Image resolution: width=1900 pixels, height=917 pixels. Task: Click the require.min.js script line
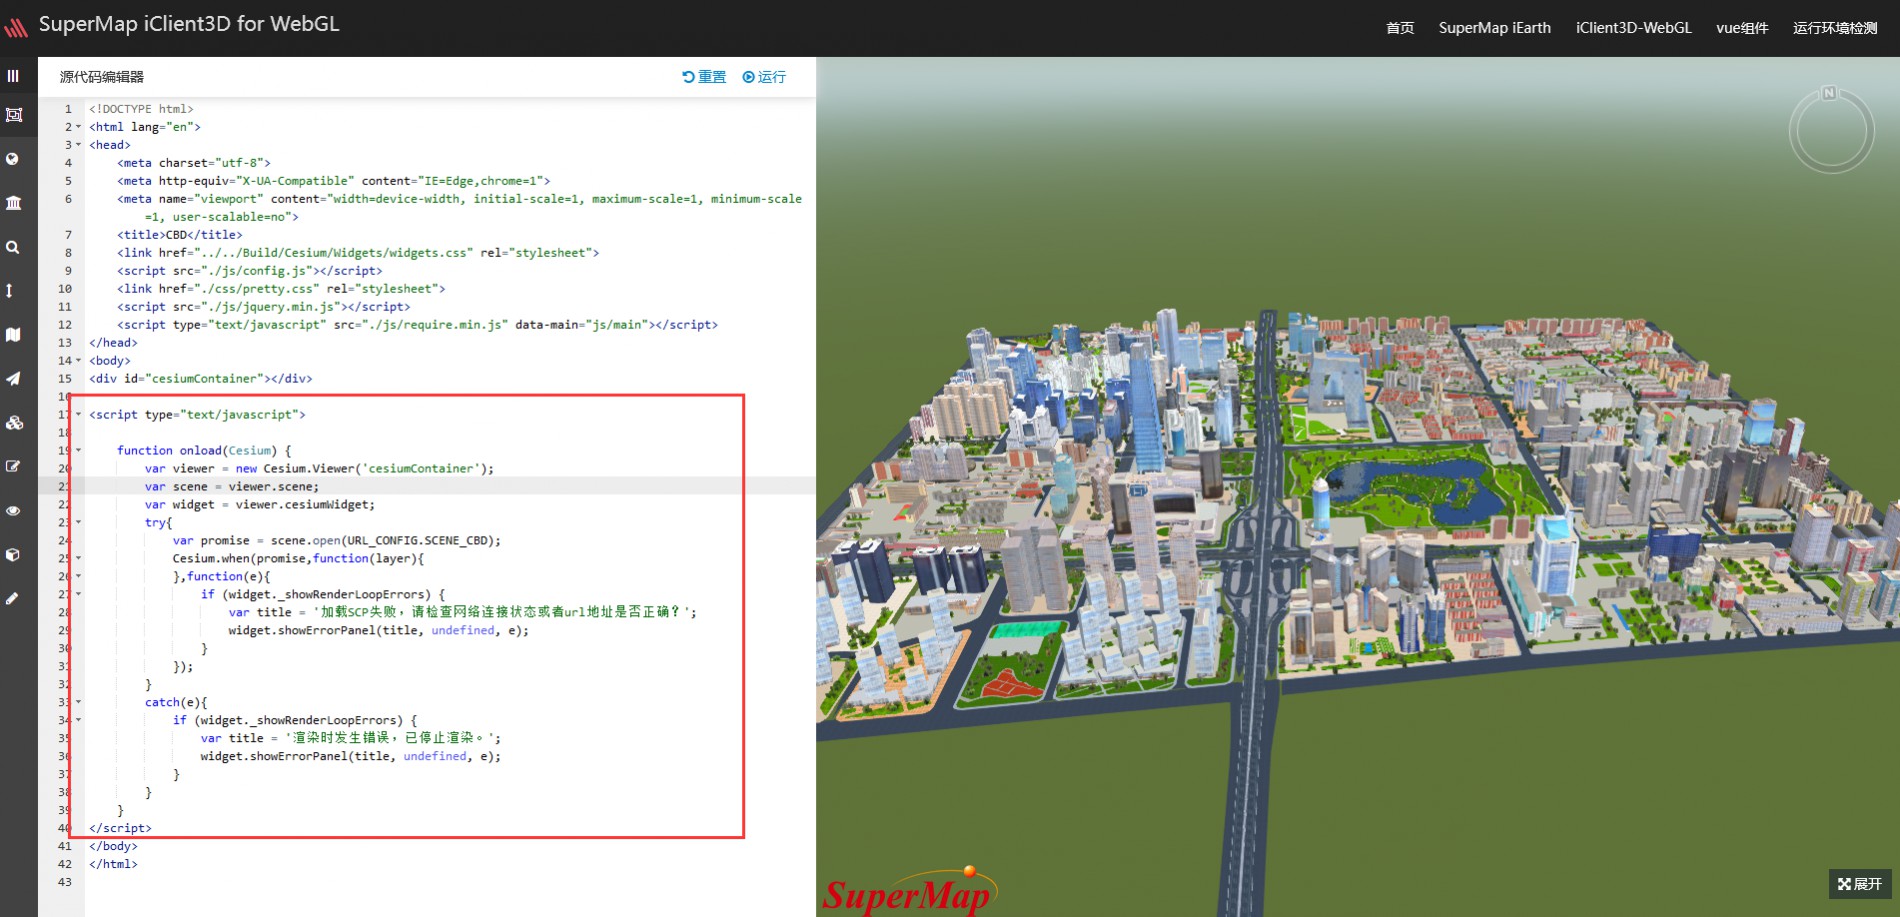(417, 325)
